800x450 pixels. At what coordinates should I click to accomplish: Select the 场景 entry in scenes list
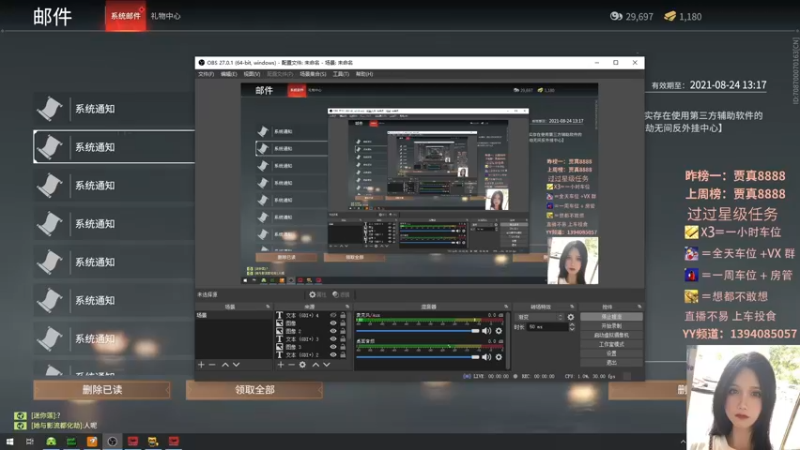[x=234, y=315]
